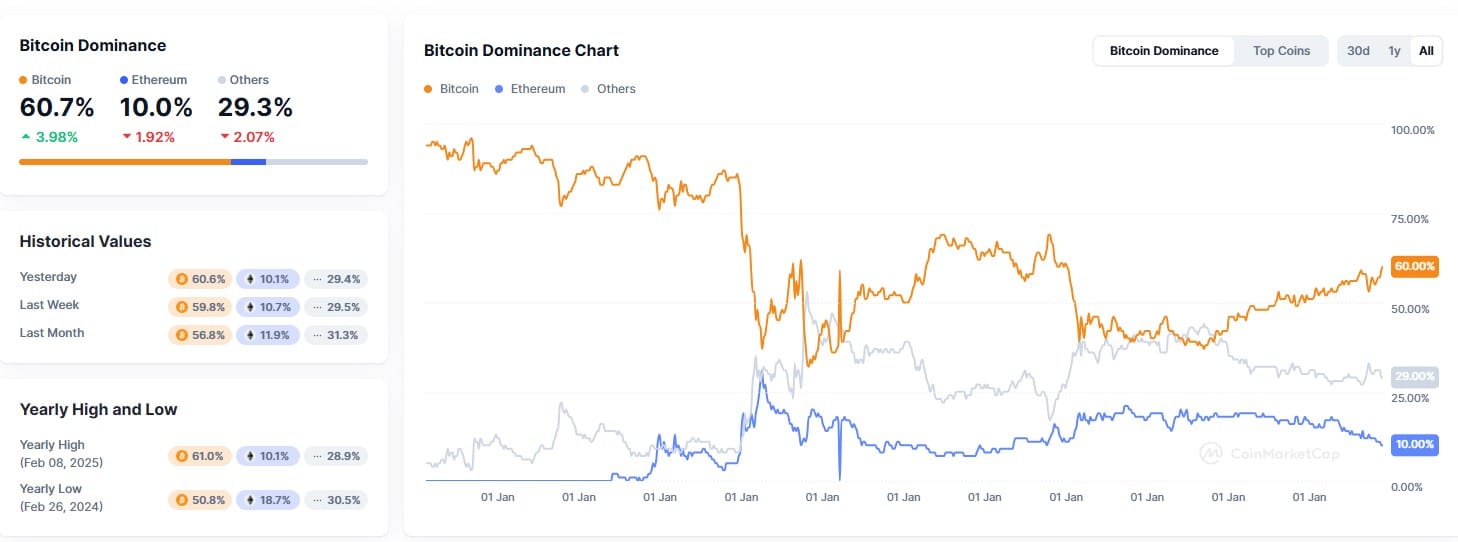The image size is (1458, 542).
Task: Toggle the Bitcoin series in chart legend
Action: [451, 89]
